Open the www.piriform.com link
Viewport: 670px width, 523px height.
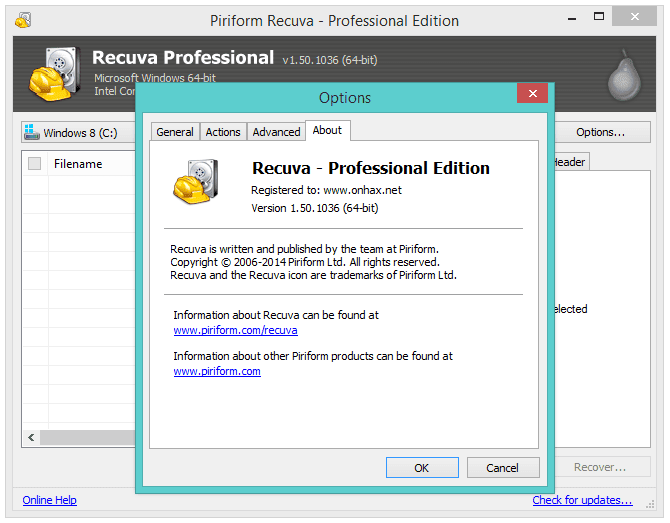[x=217, y=371]
